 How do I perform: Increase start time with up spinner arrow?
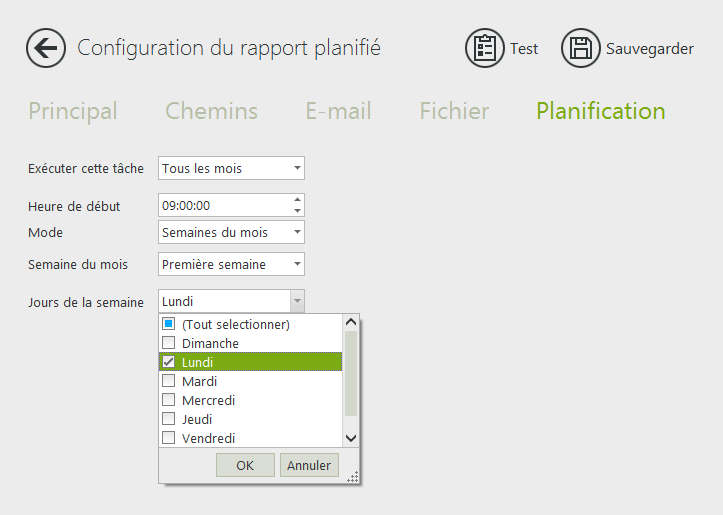coord(297,199)
